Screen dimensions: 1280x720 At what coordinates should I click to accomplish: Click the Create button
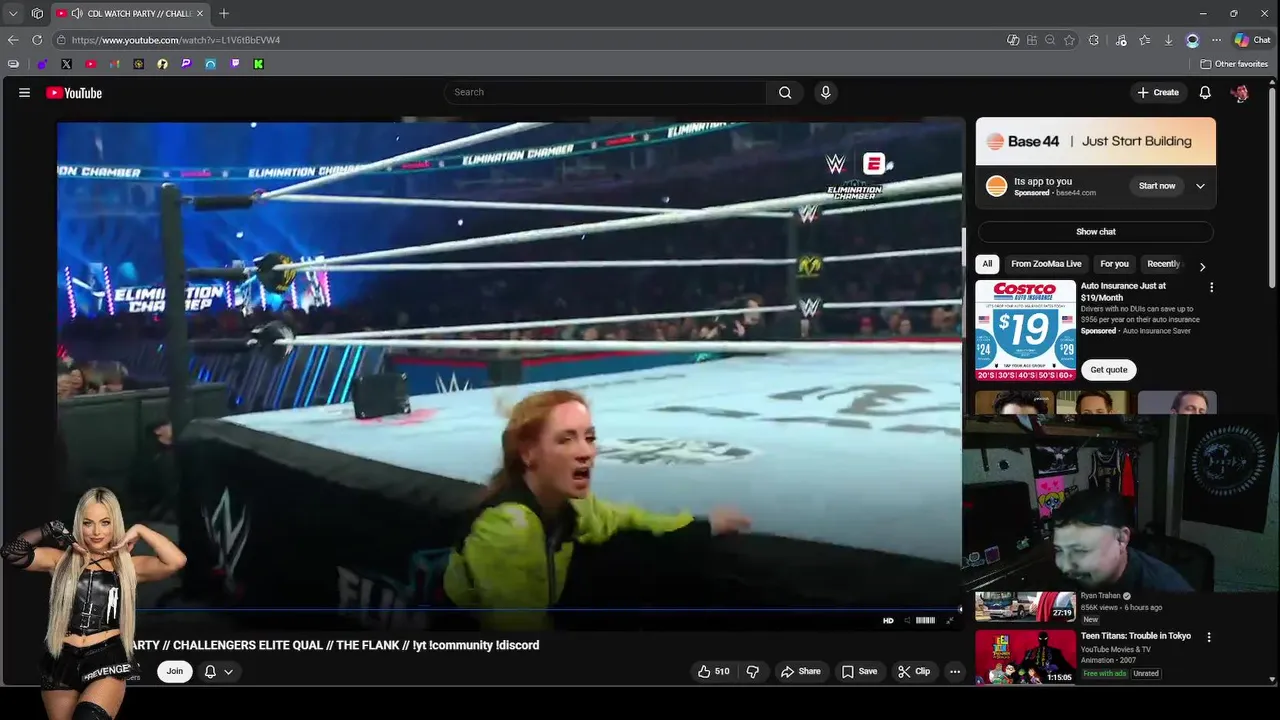[x=1158, y=92]
